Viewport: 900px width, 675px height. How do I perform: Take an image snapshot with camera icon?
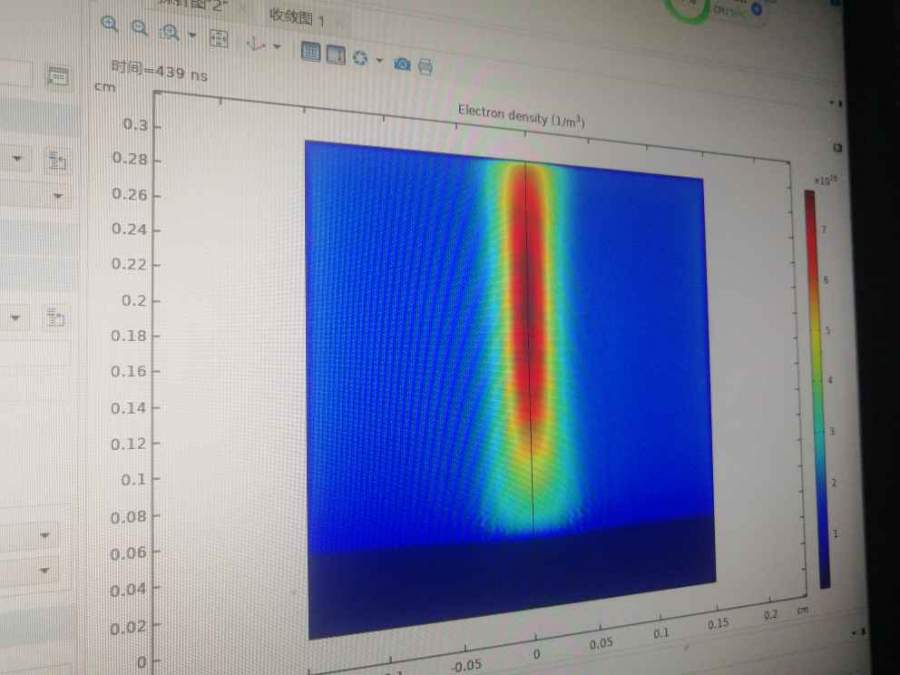pyautogui.click(x=402, y=64)
